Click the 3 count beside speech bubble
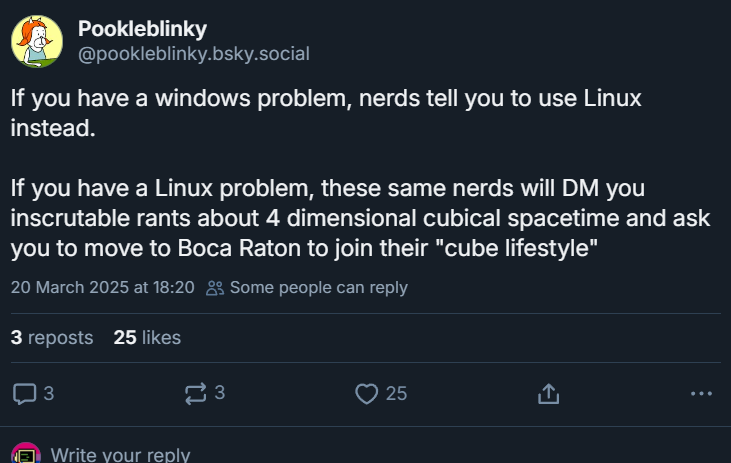The height and width of the screenshot is (463, 731). (48, 393)
